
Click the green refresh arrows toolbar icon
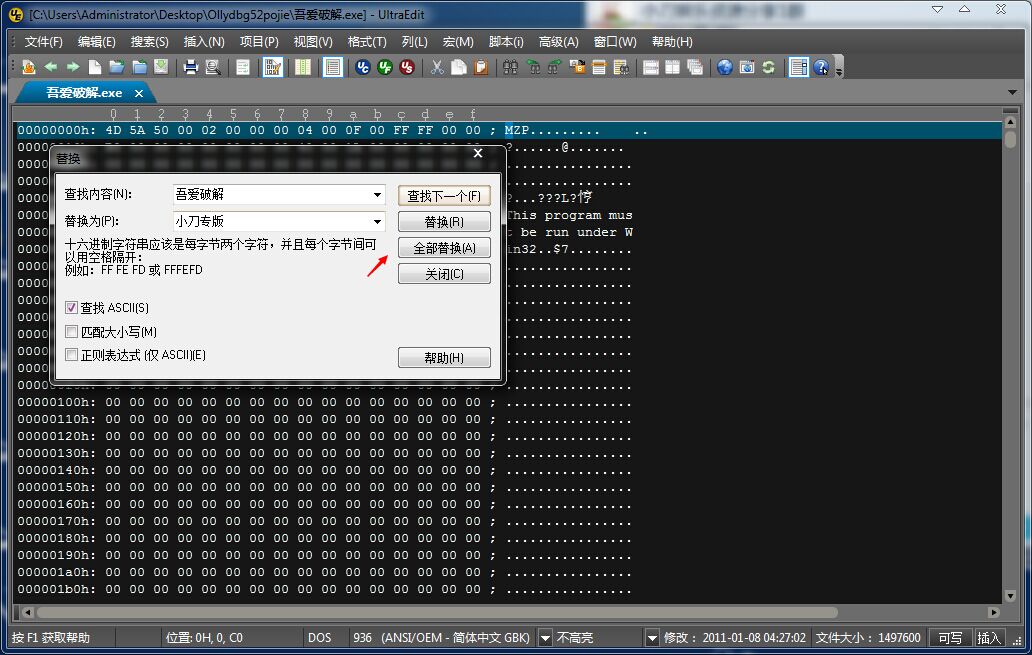(769, 67)
